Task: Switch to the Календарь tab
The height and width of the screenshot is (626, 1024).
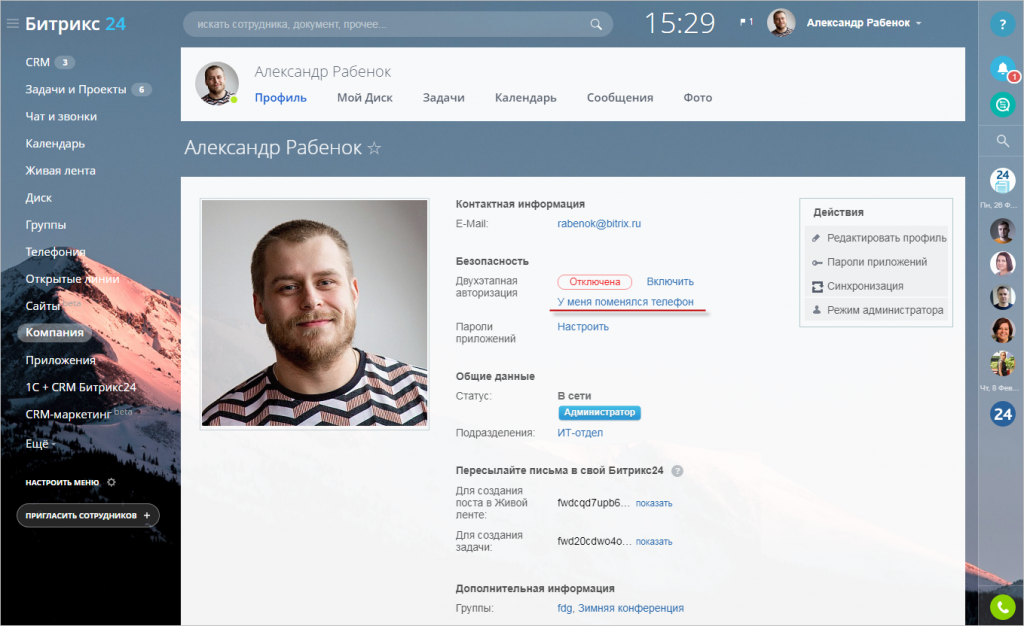Action: 526,97
